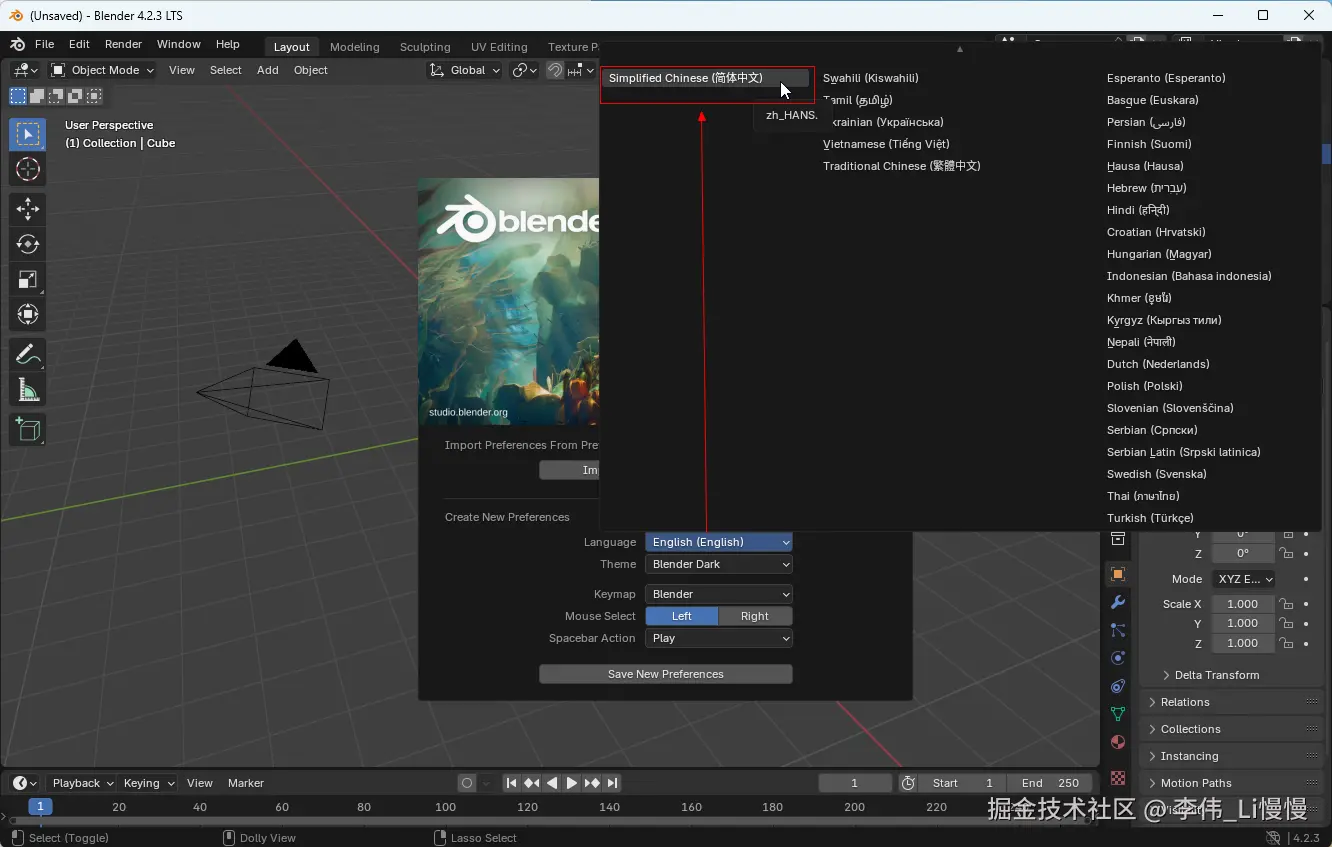Click the Scale X value field

[1242, 604]
